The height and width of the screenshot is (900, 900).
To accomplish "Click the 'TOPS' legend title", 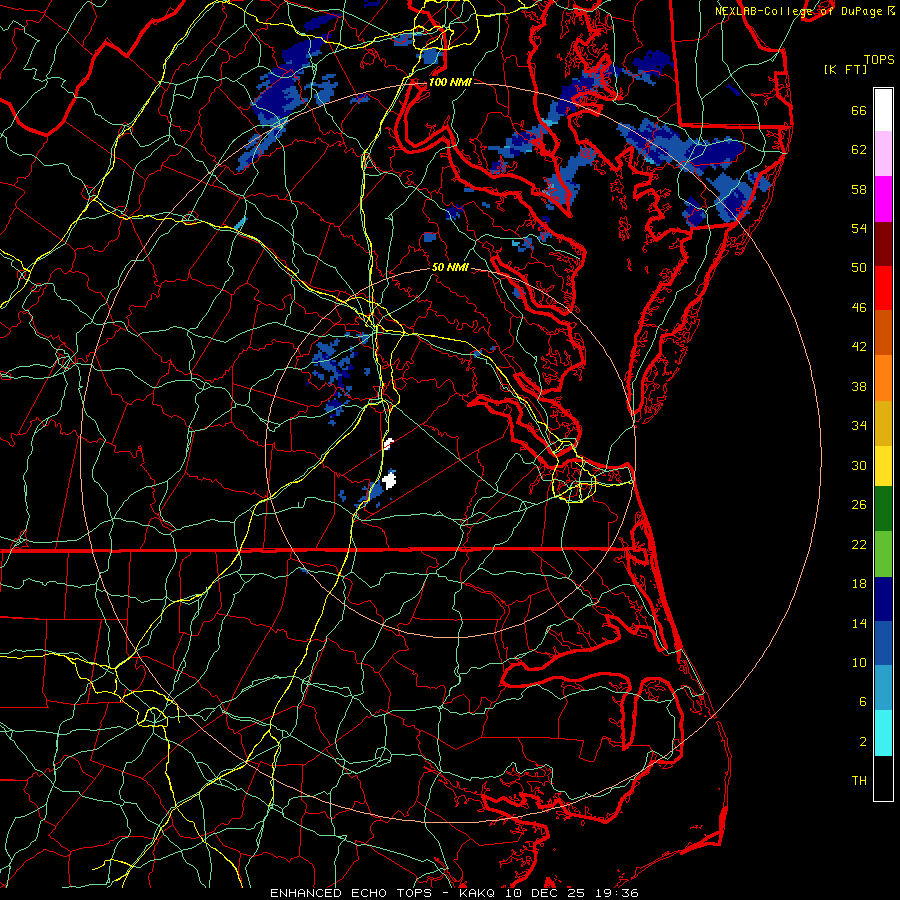I will pos(879,60).
